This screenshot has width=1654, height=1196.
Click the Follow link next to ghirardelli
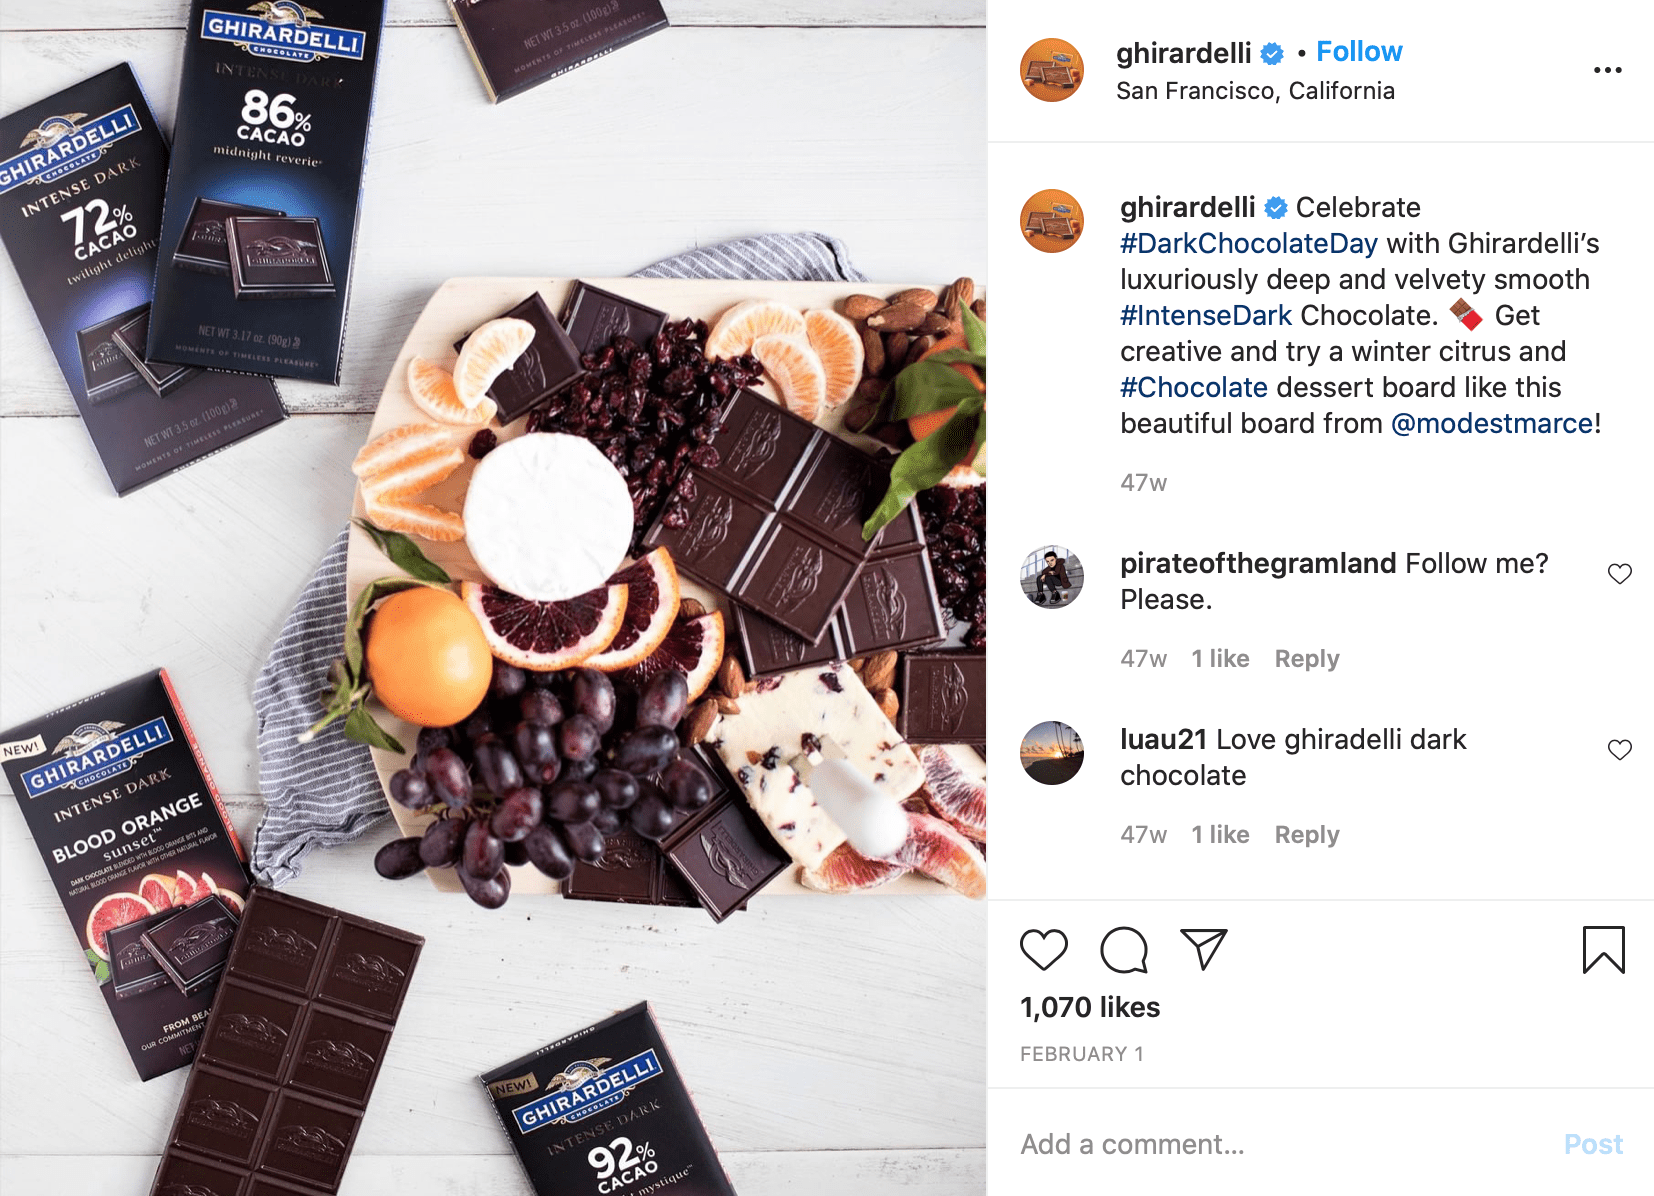click(x=1359, y=52)
